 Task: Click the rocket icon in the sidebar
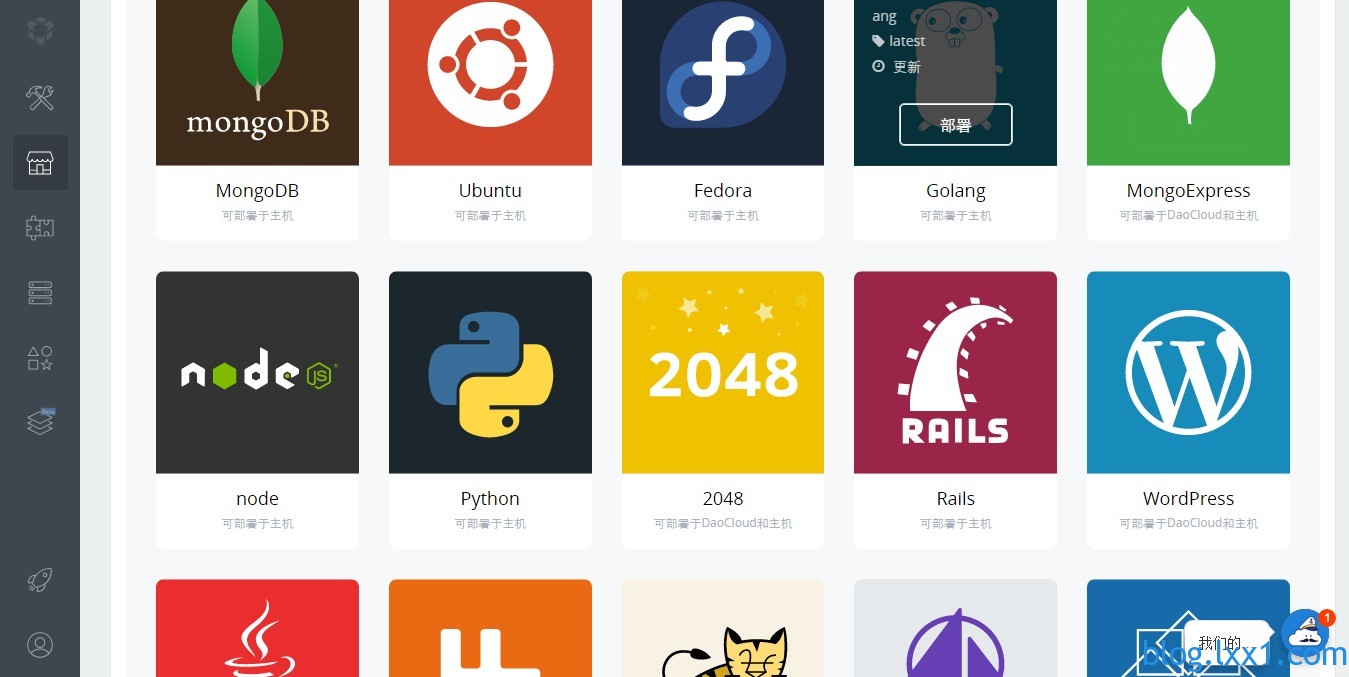click(x=40, y=580)
